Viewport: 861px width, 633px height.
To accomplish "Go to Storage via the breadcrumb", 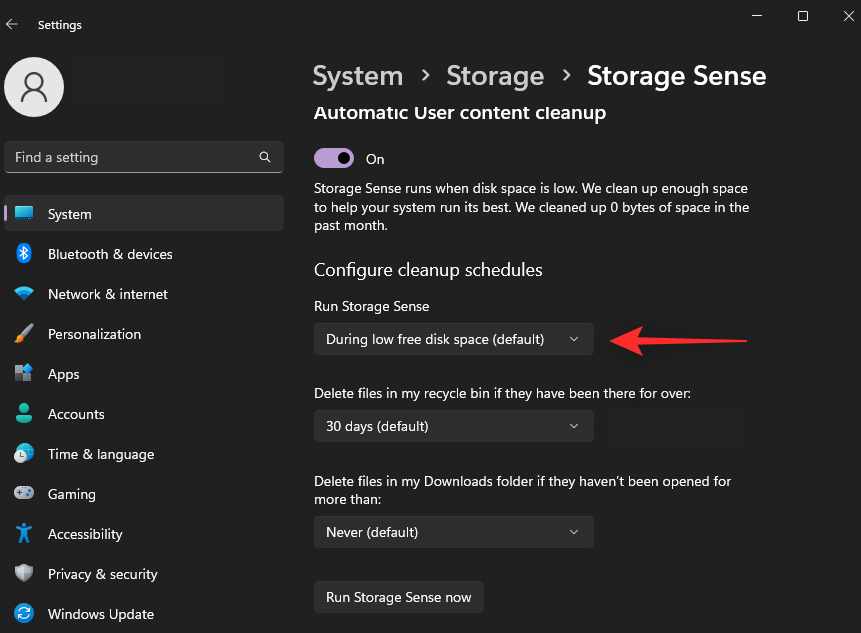I will [x=495, y=76].
